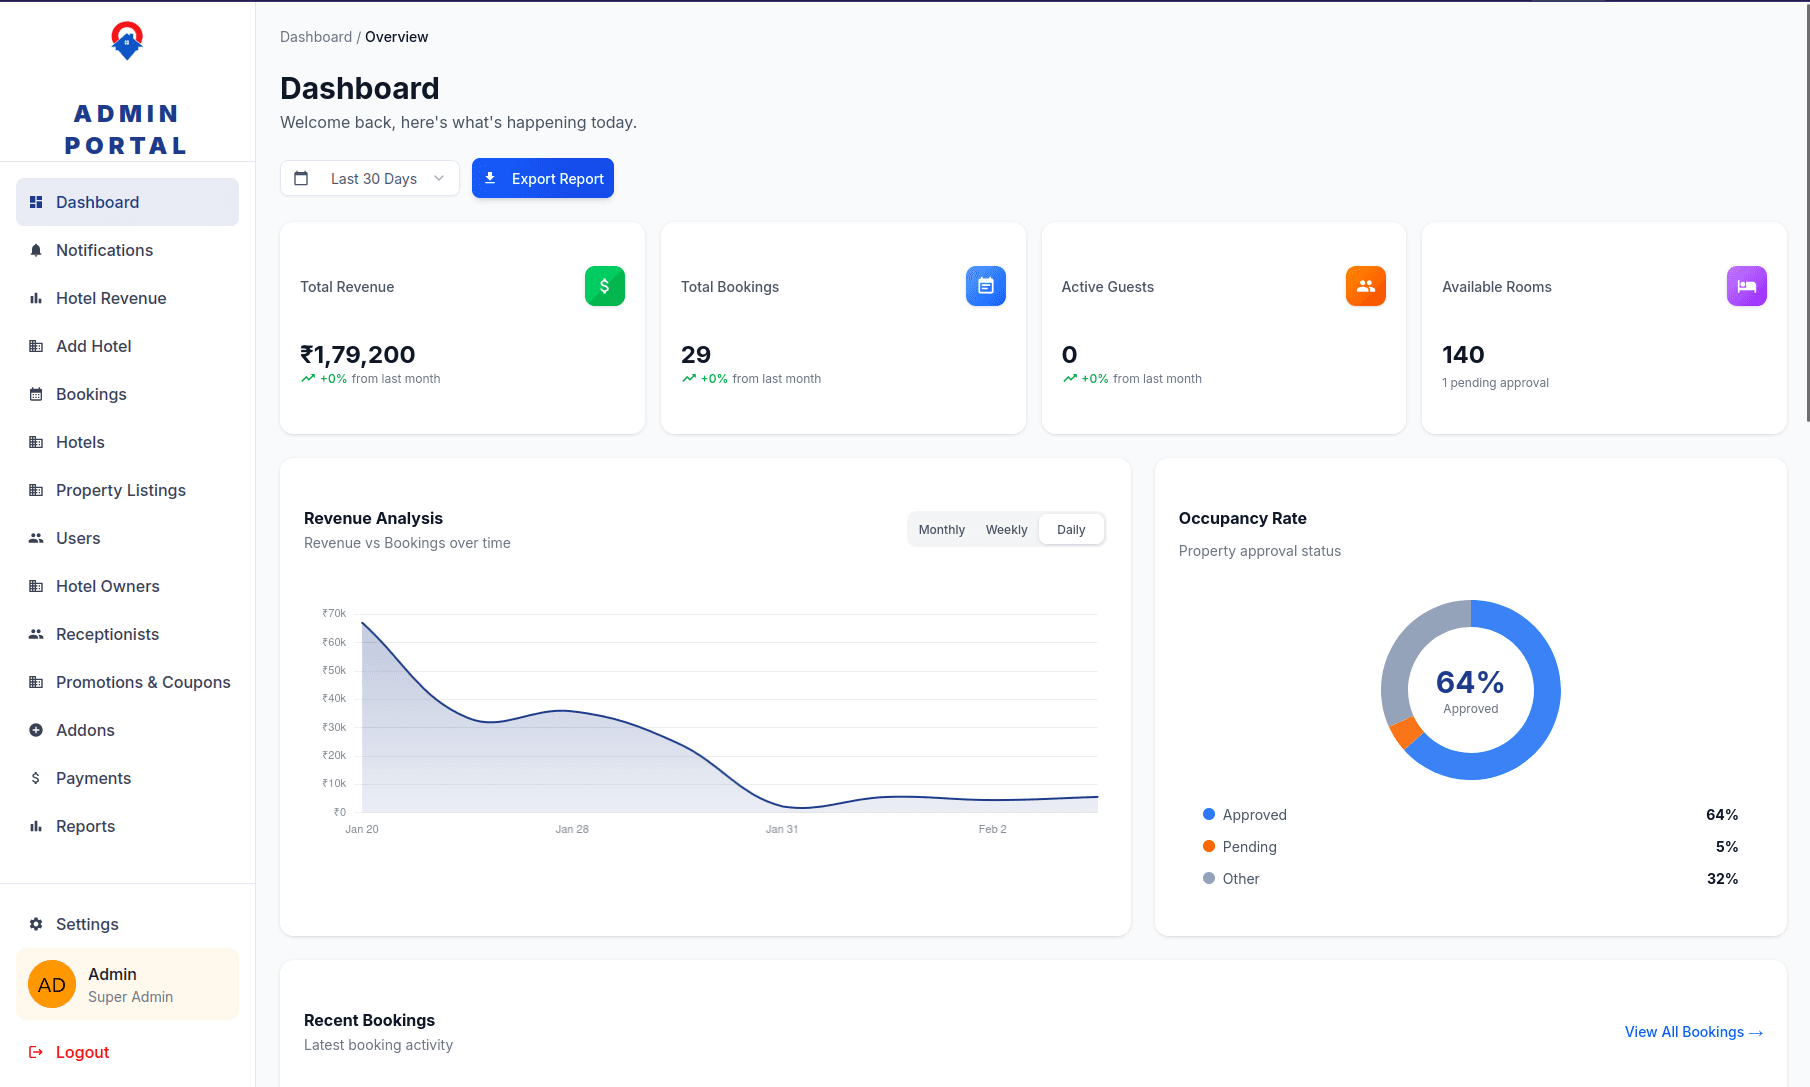Click the Dashboard breadcrumb link
1810x1087 pixels.
[x=316, y=37]
